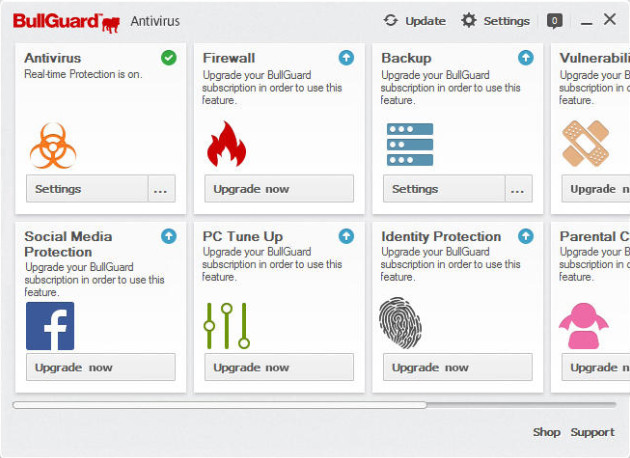Click Upgrade now on Vulnerability card
The height and width of the screenshot is (458, 630).
point(596,188)
